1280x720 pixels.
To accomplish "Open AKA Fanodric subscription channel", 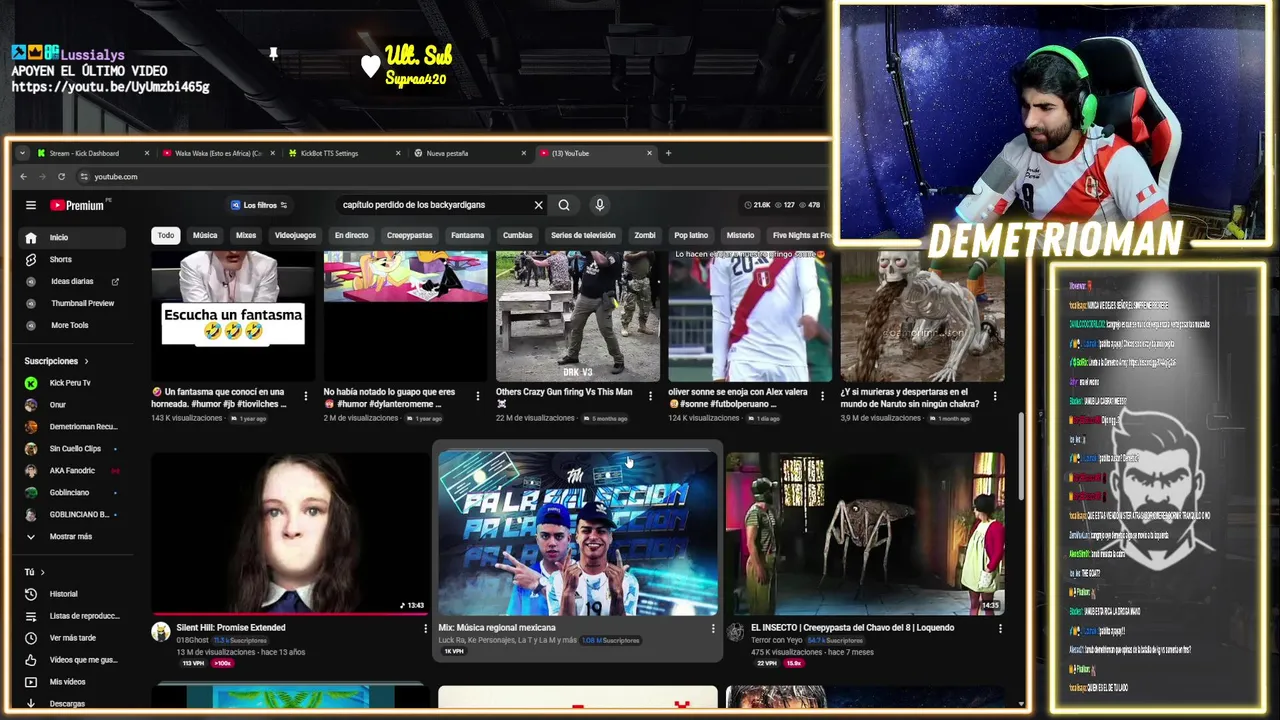I will pos(70,471).
